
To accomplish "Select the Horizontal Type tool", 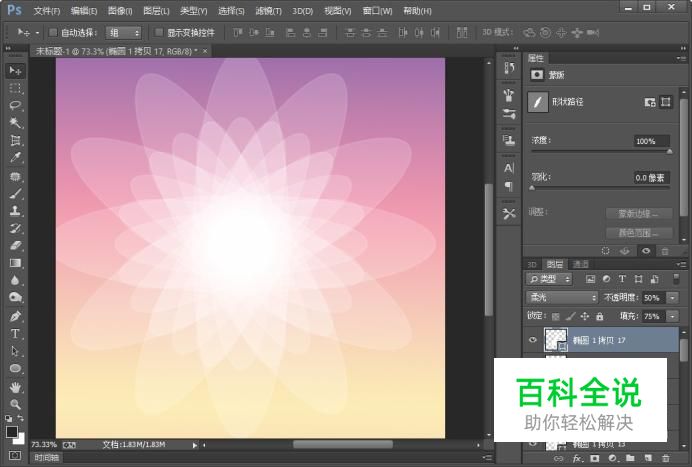I will [15, 334].
